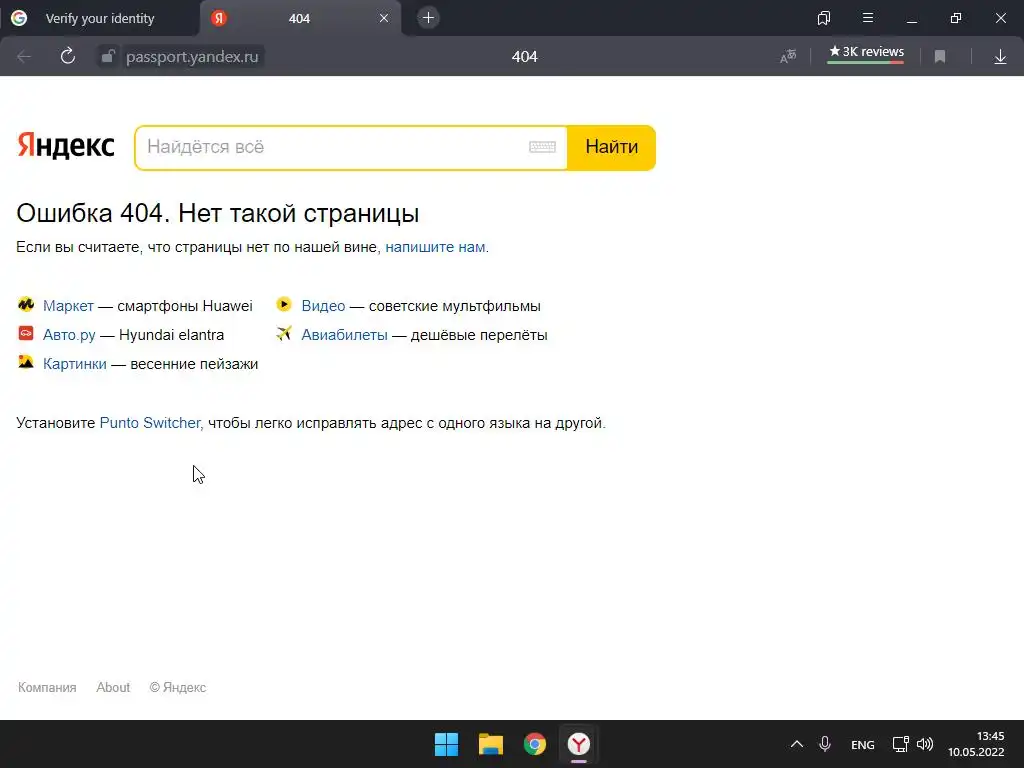Switch to the Verify your identity tab
1024x768 pixels.
99,18
